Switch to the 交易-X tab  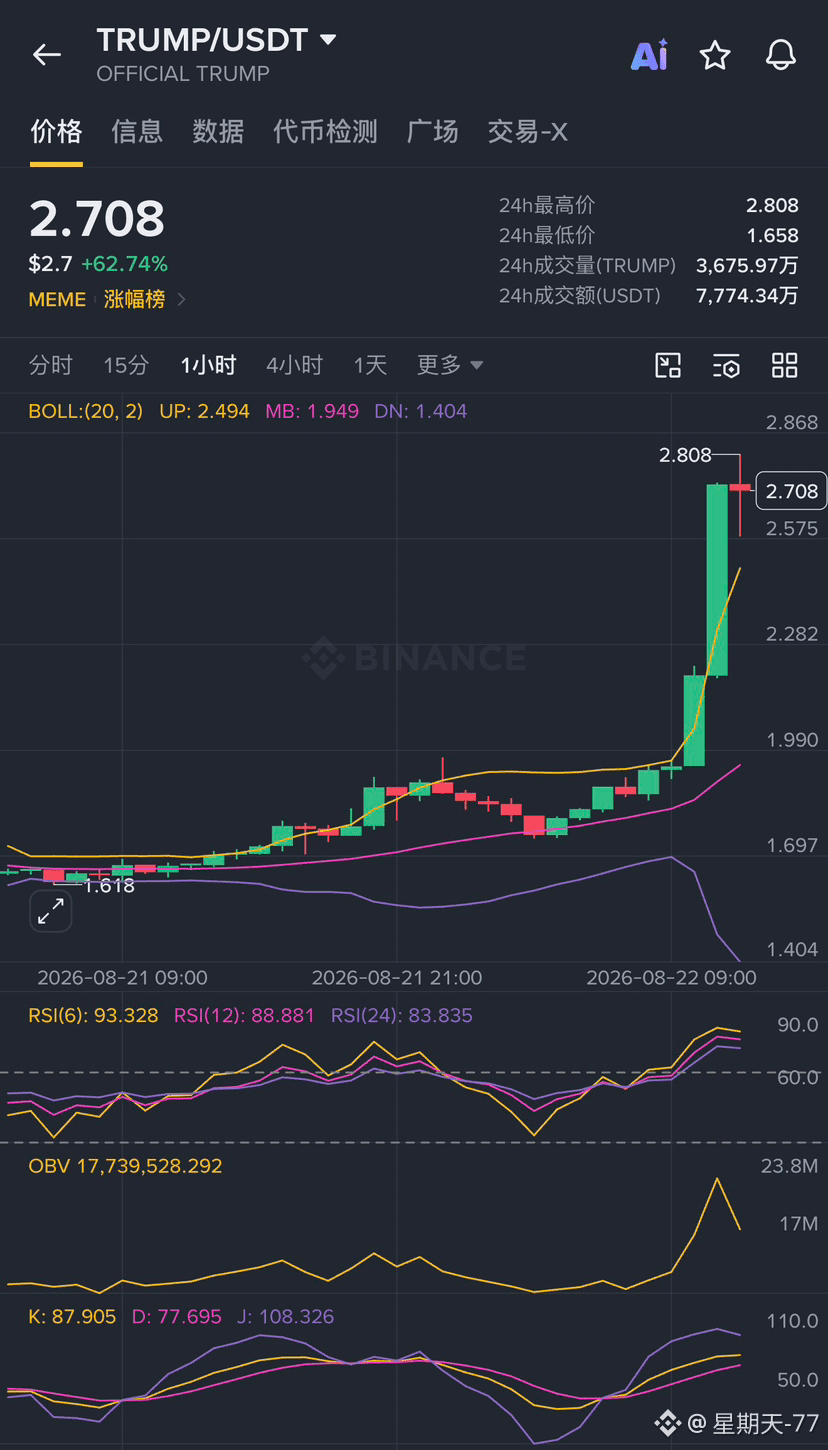coord(528,131)
